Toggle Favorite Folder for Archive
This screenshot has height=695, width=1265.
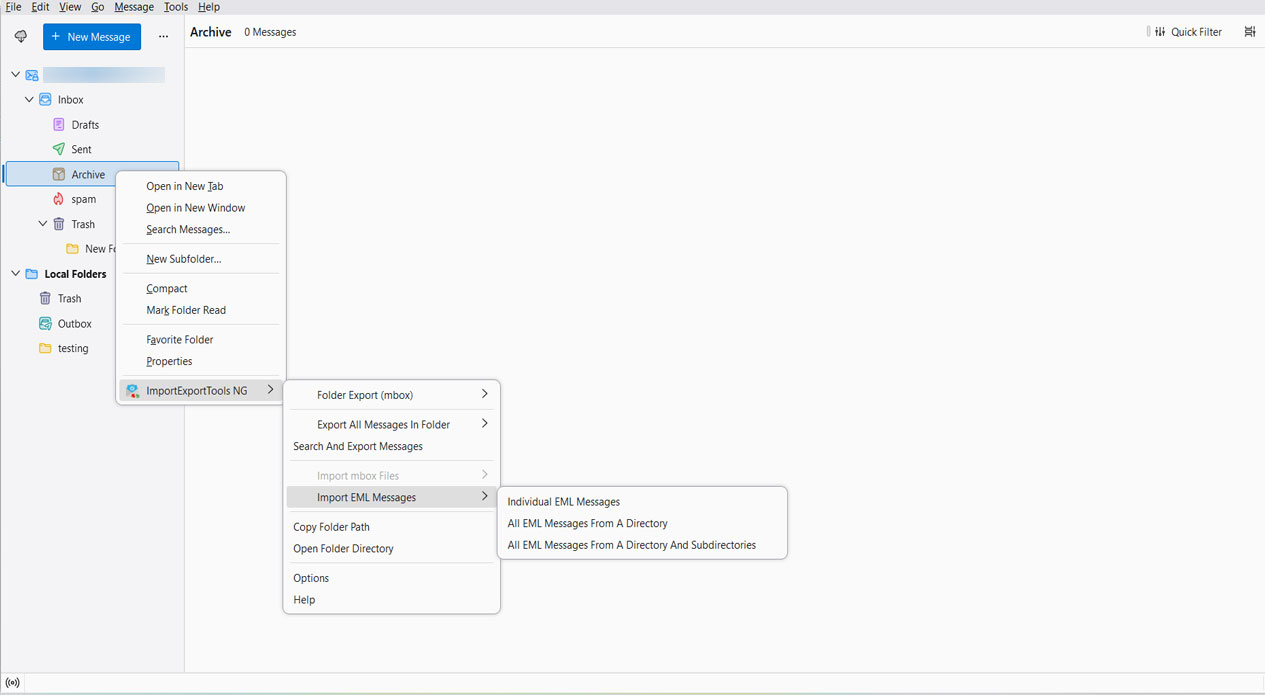click(x=178, y=339)
